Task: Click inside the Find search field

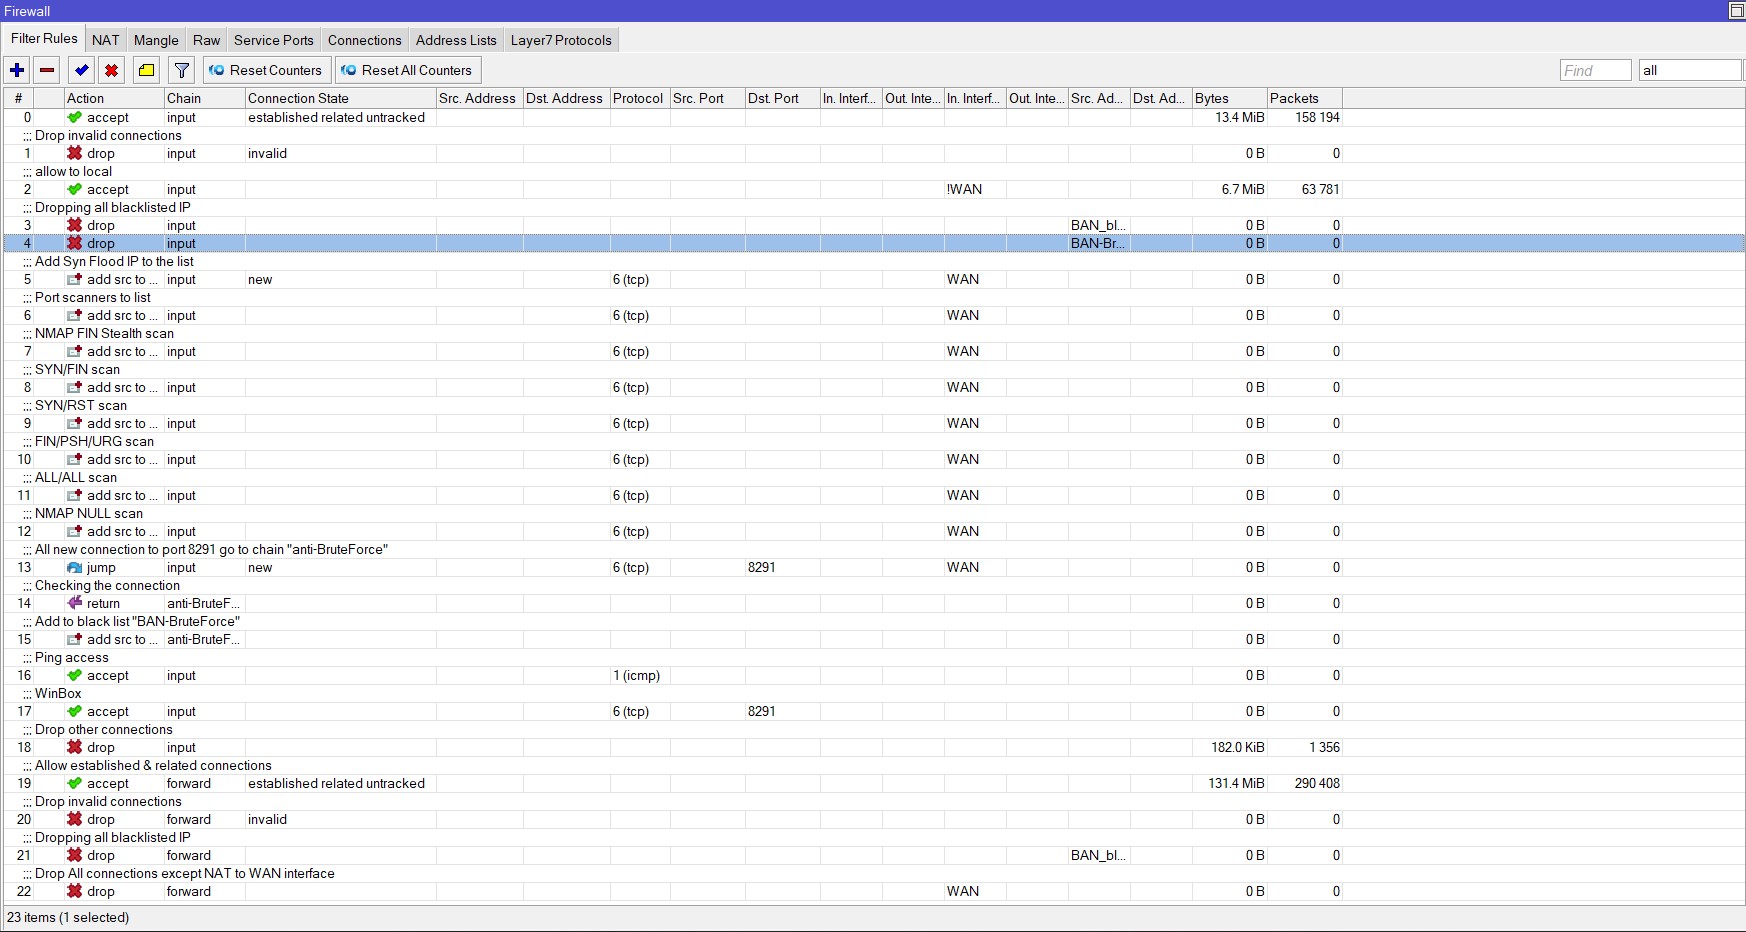Action: [x=1594, y=70]
